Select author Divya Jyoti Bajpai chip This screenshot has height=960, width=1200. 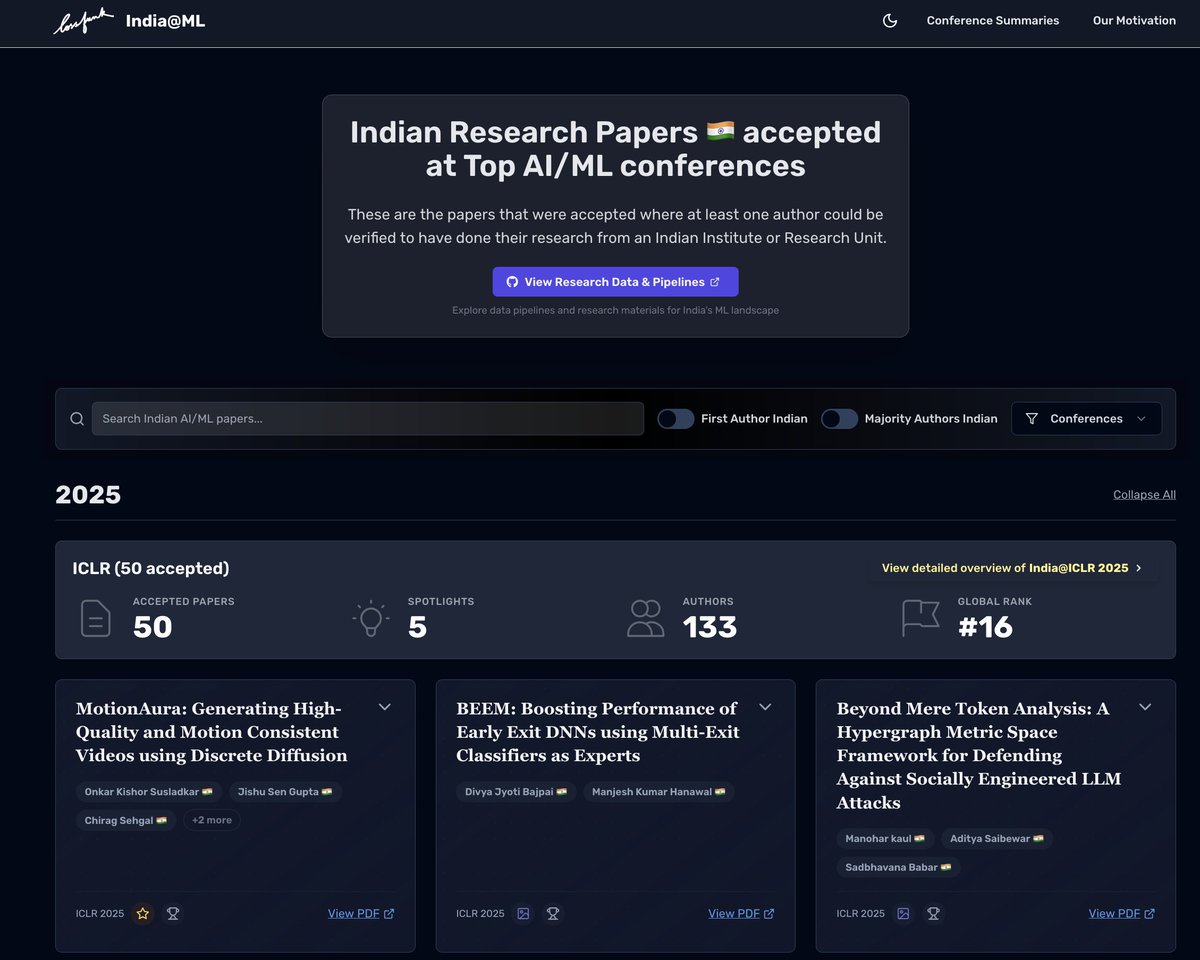[x=516, y=792]
